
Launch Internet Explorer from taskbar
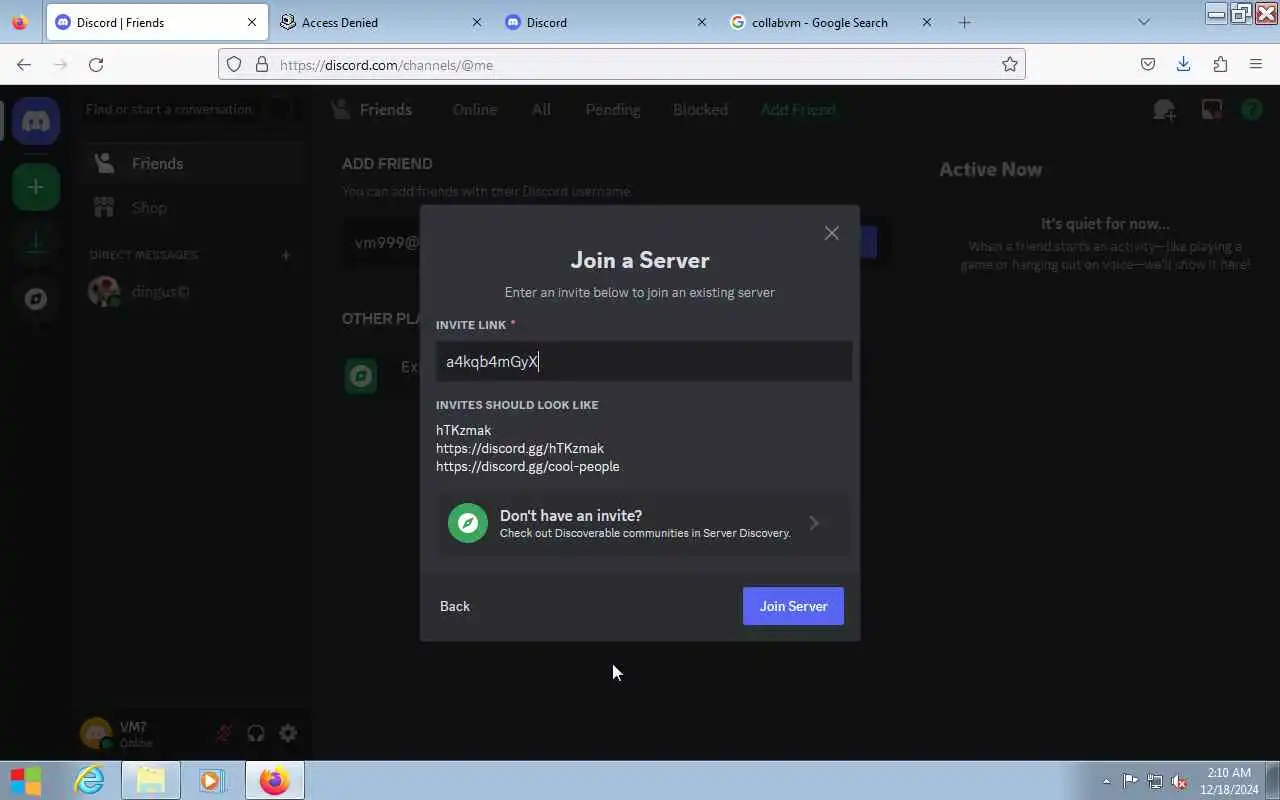pyautogui.click(x=90, y=780)
